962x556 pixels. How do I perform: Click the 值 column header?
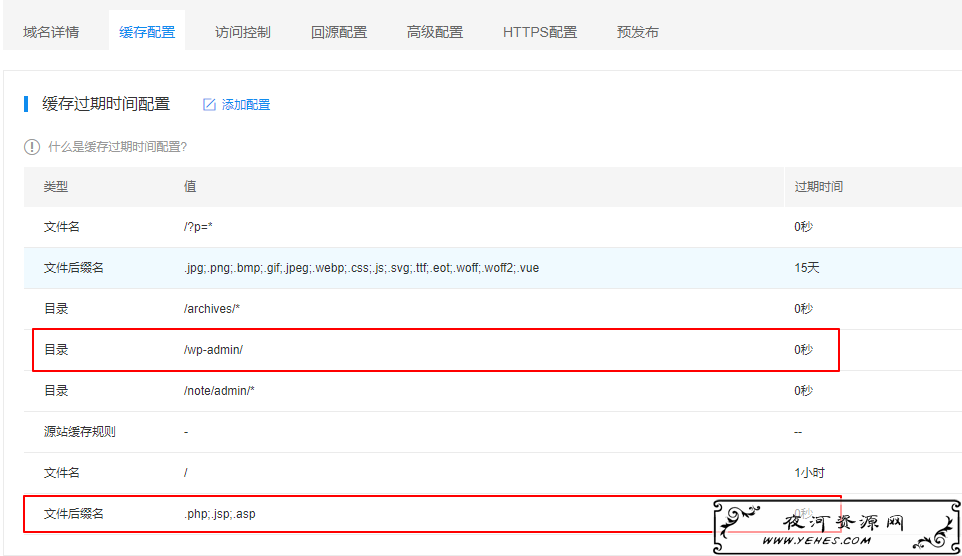coord(190,187)
